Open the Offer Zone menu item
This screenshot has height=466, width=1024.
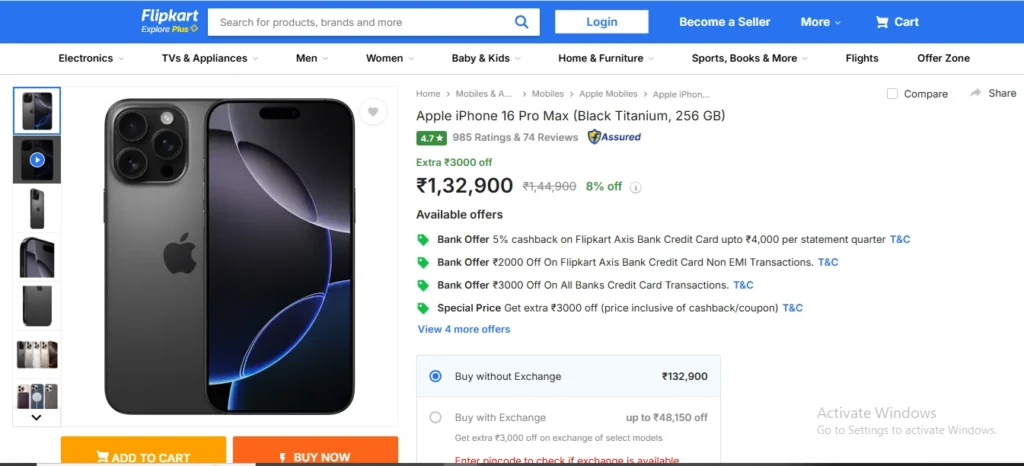tap(943, 58)
